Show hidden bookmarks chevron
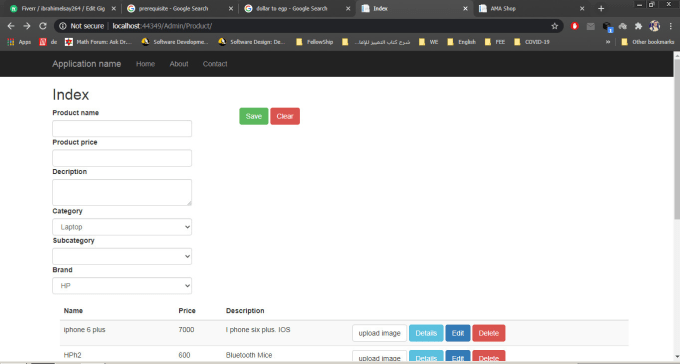Viewport: 680px width, 364px height. click(608, 42)
